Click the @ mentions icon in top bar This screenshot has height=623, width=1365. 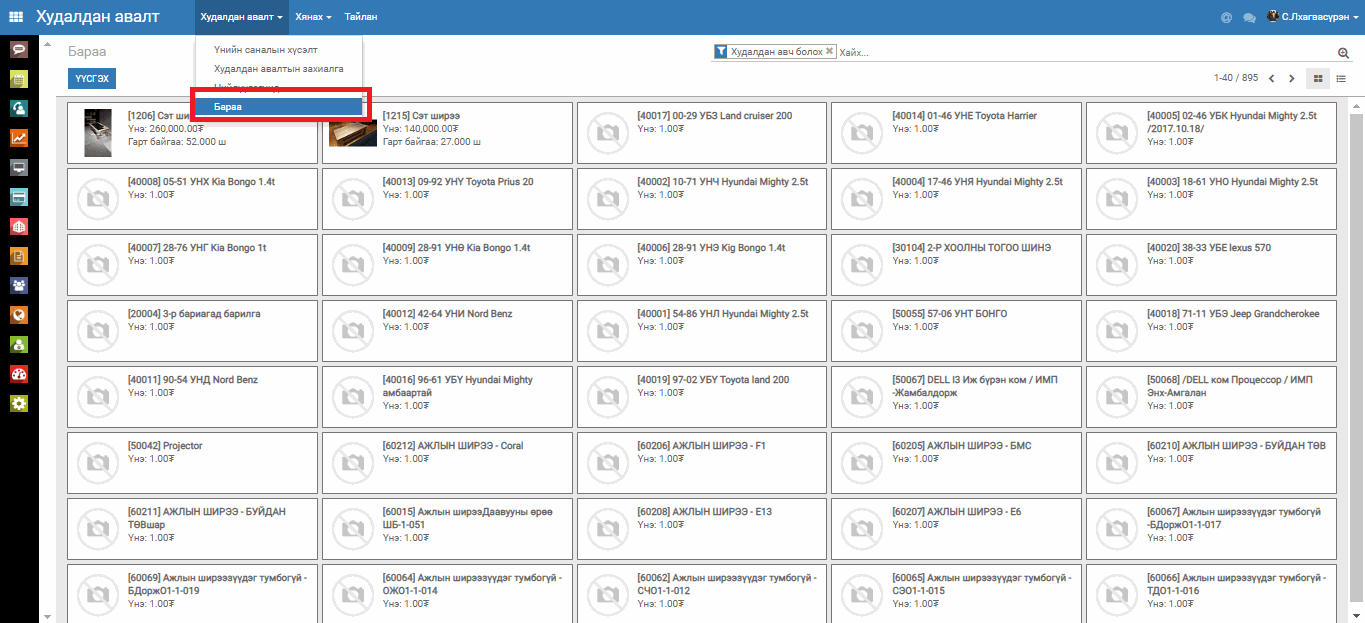click(x=1226, y=18)
